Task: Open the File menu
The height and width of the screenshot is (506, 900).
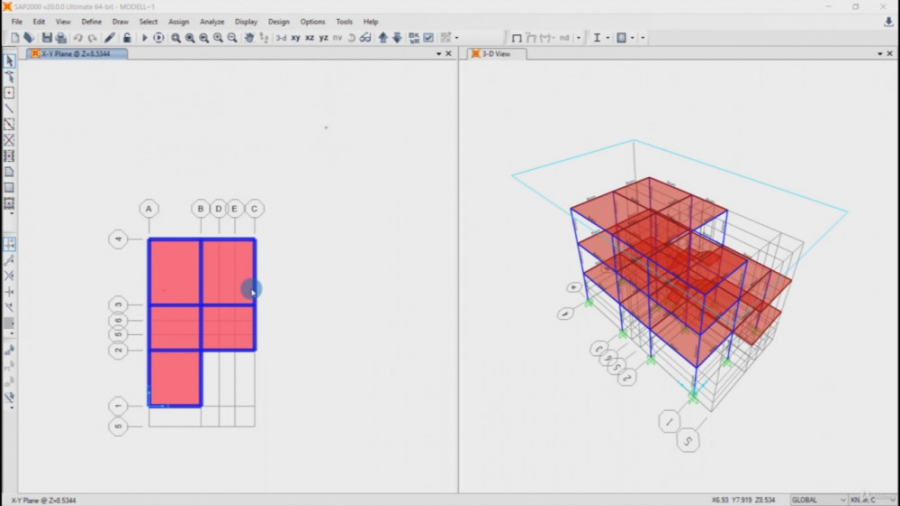Action: click(x=17, y=22)
